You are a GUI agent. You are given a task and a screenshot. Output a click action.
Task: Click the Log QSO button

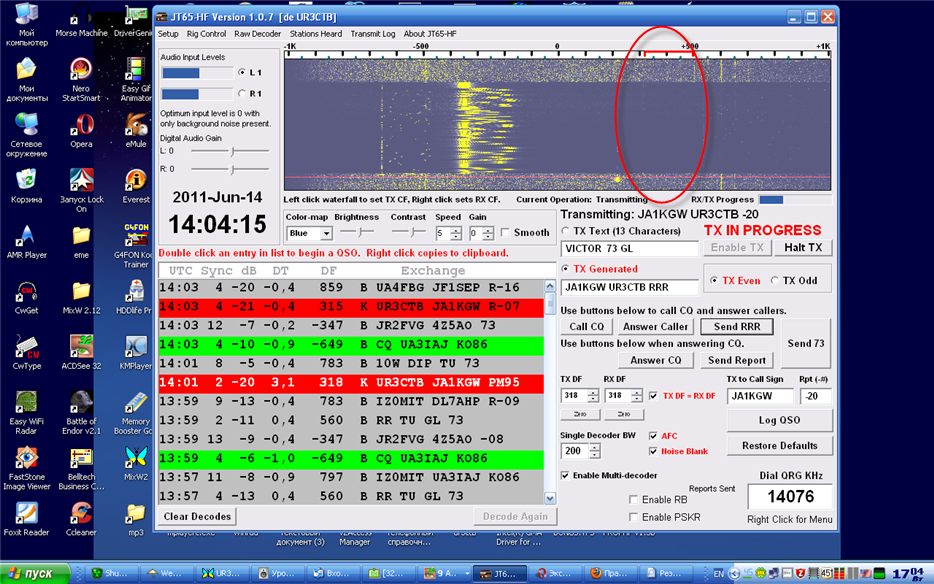point(779,420)
